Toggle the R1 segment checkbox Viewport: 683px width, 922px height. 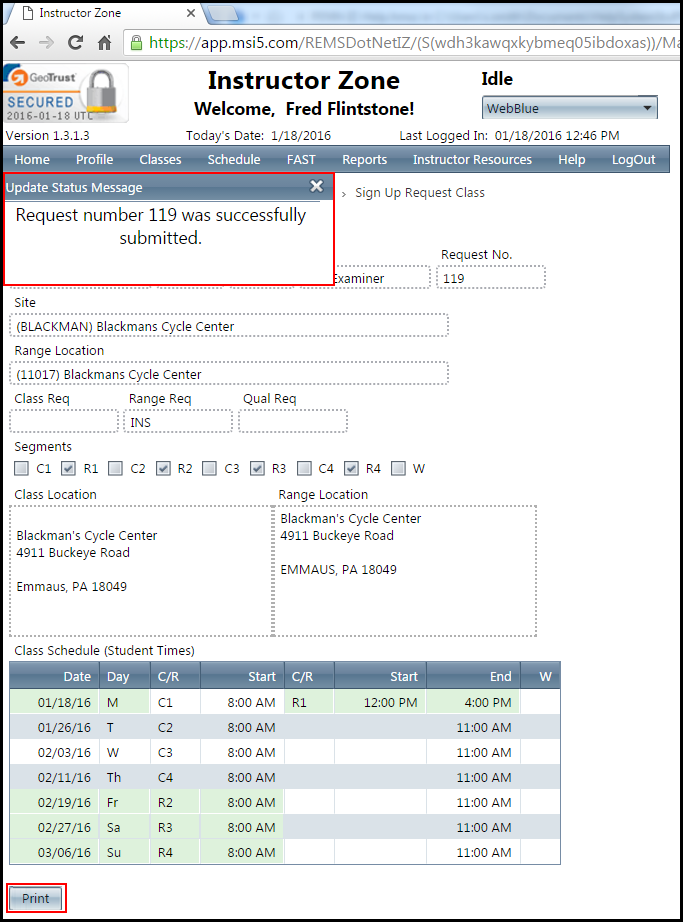(68, 468)
